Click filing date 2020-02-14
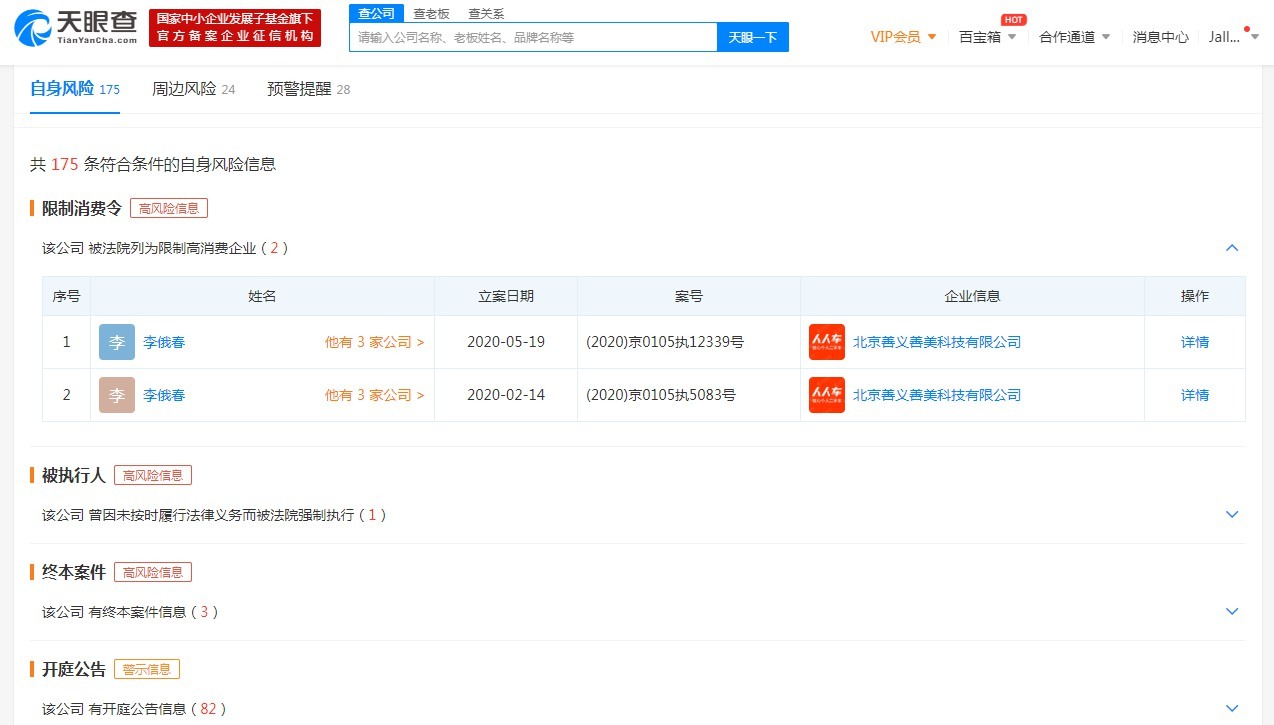Screen dimensions: 1274x725 506,395
